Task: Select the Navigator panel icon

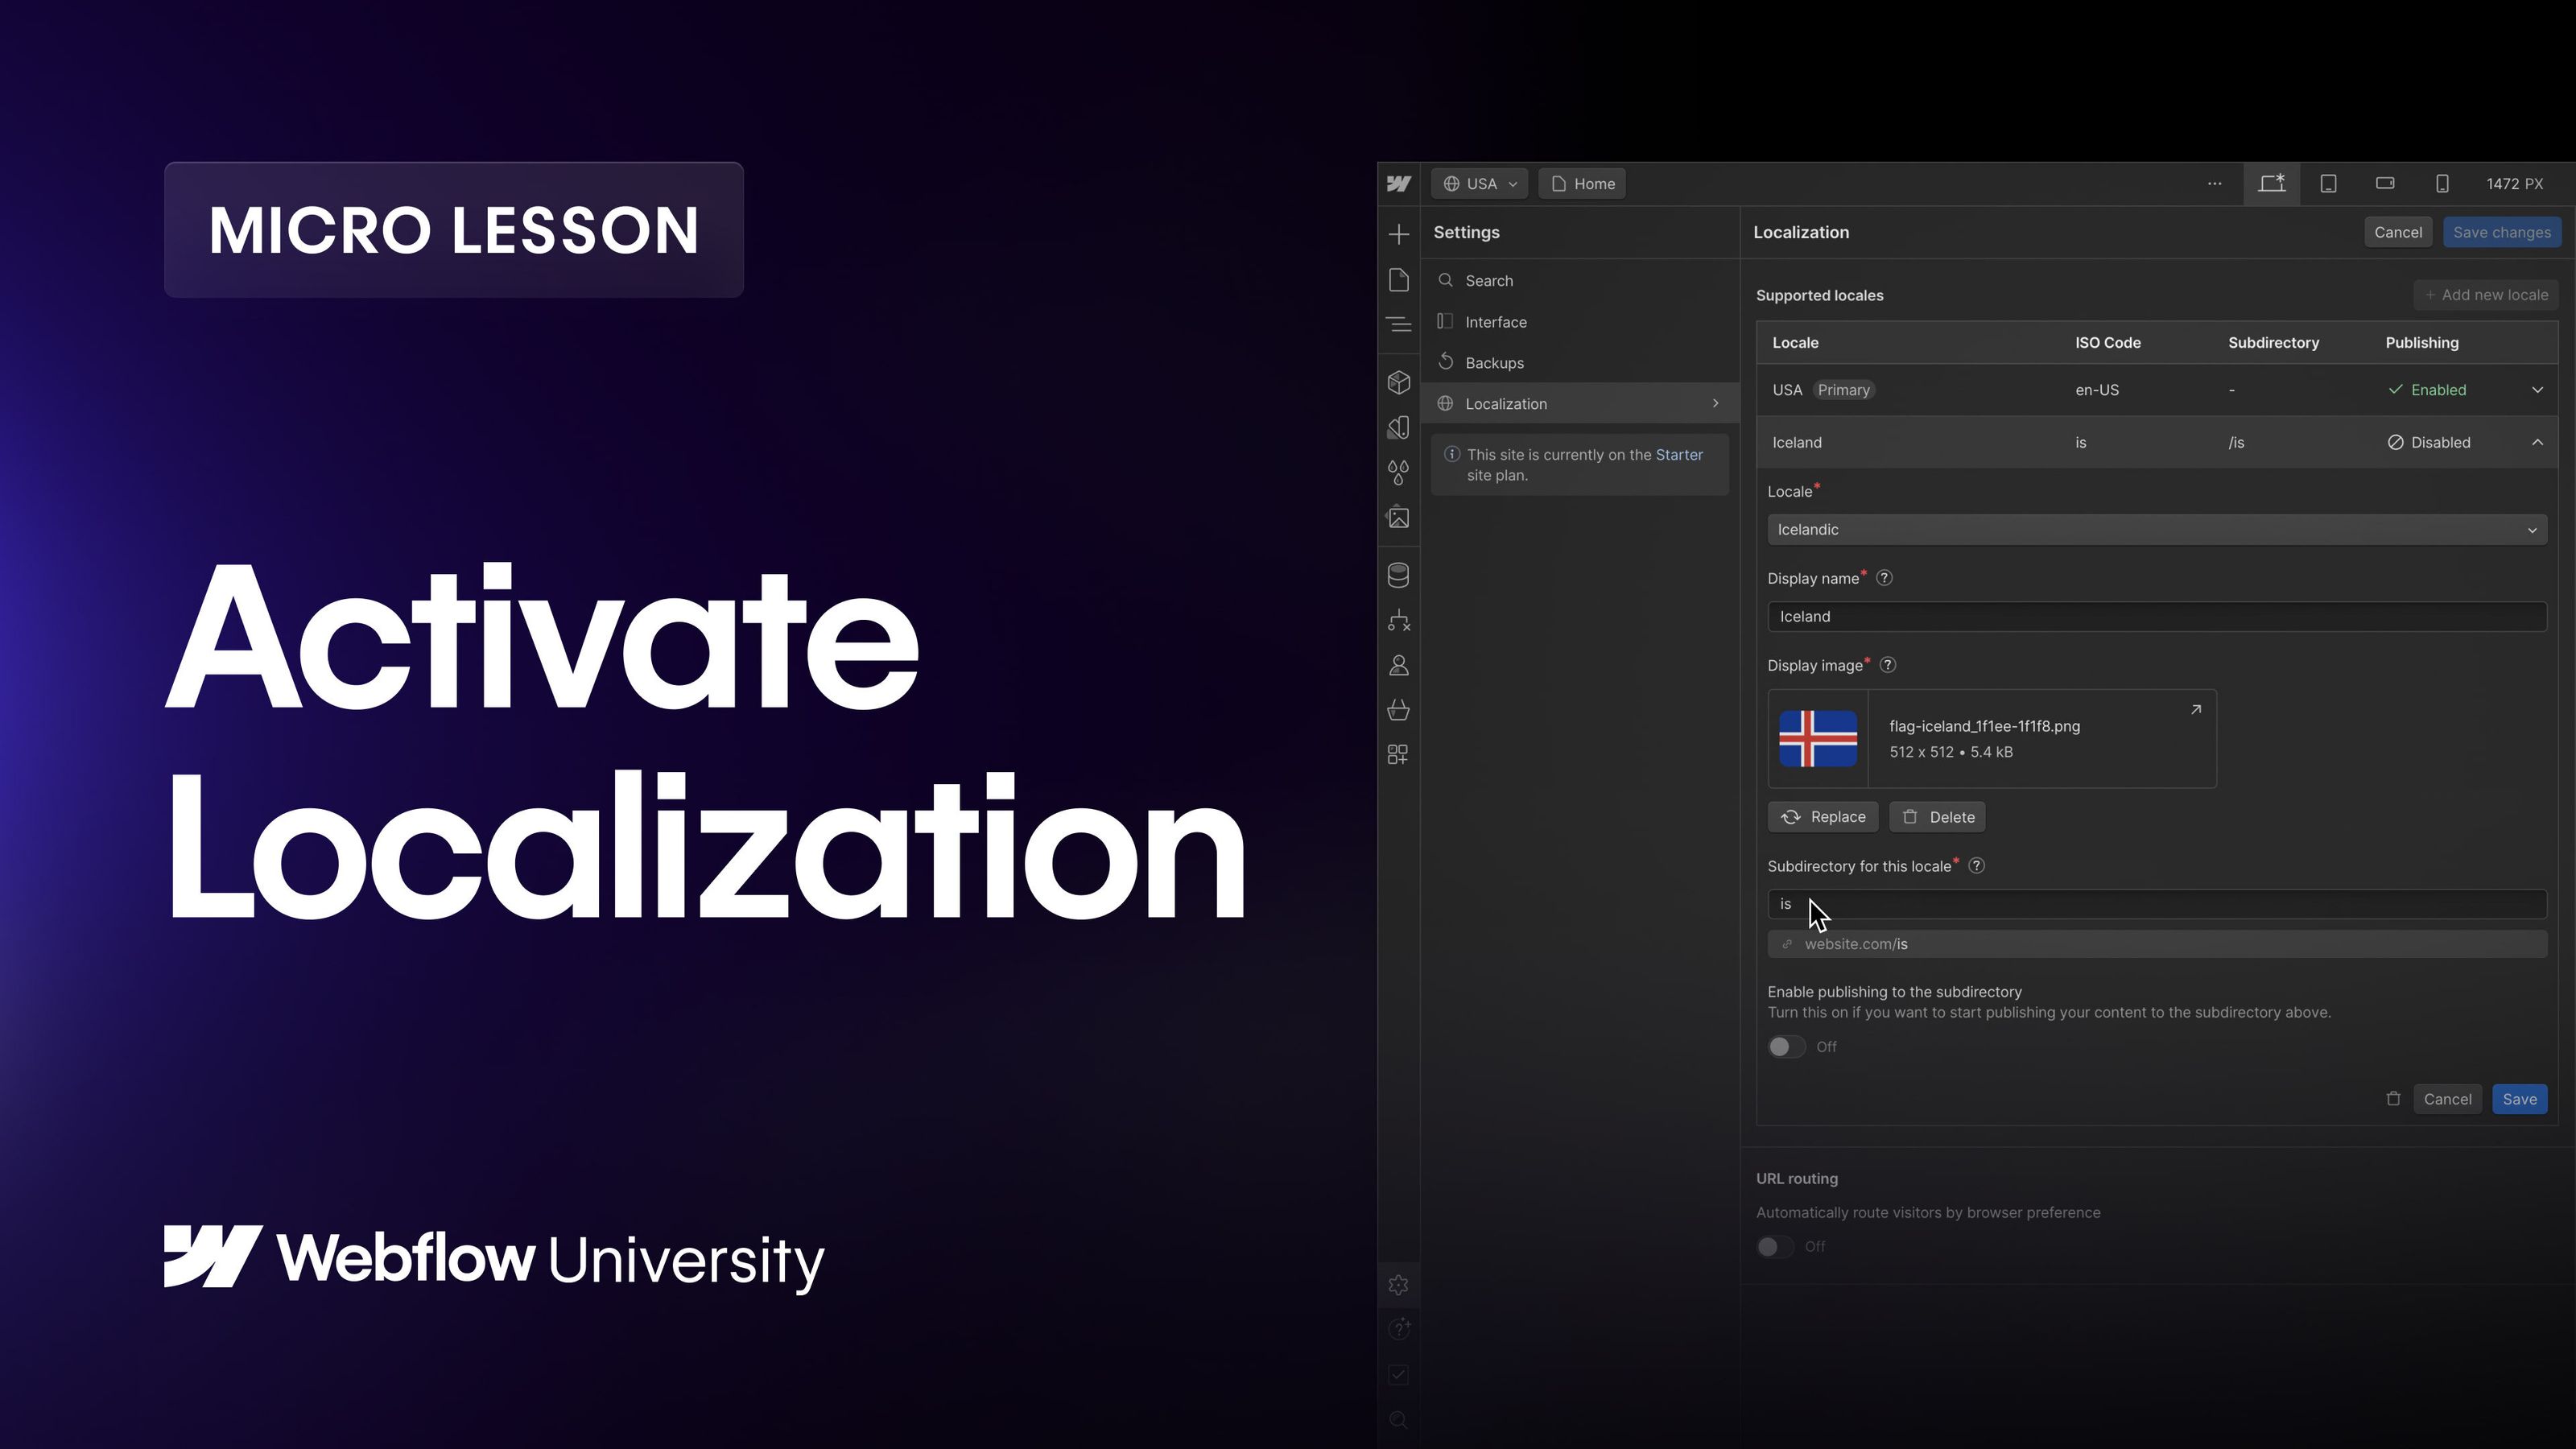Action: click(1398, 324)
